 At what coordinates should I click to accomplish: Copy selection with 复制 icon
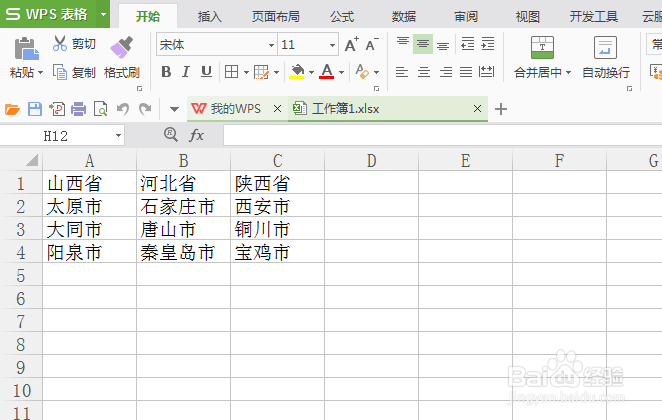pos(60,72)
